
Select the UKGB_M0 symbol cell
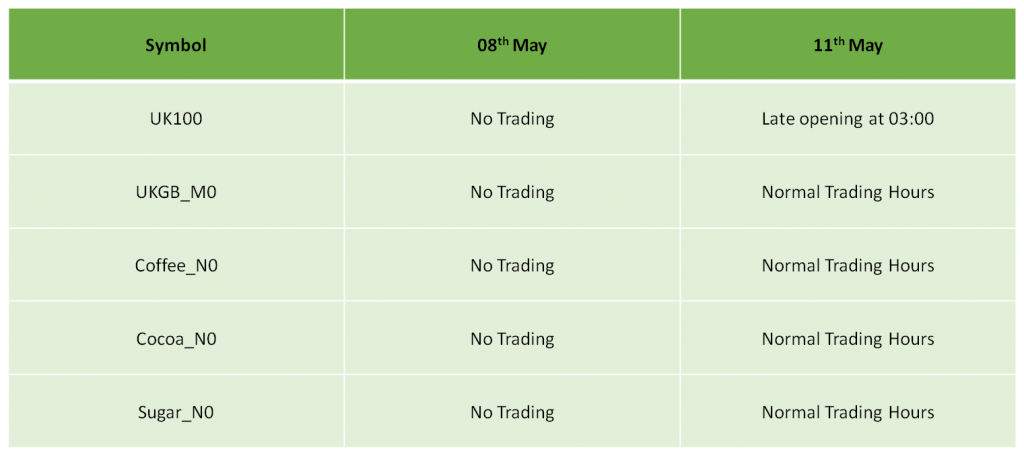176,192
